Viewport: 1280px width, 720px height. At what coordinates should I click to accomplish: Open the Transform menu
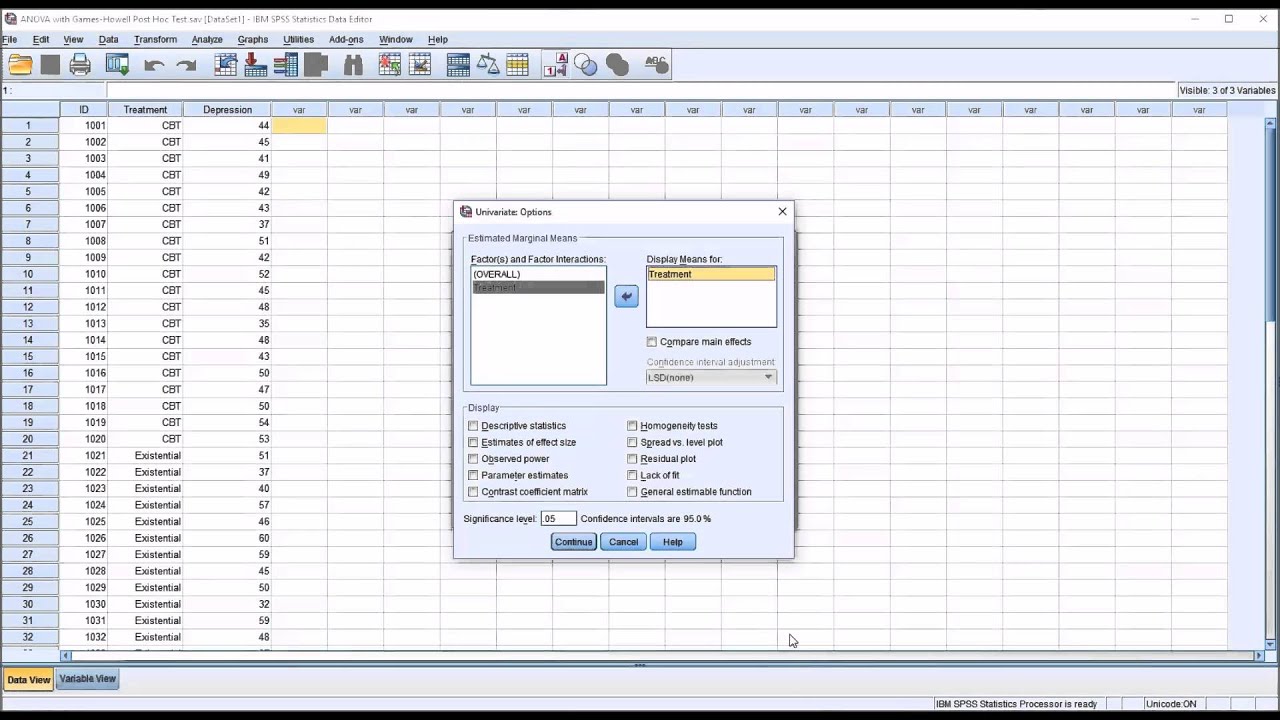pos(155,39)
